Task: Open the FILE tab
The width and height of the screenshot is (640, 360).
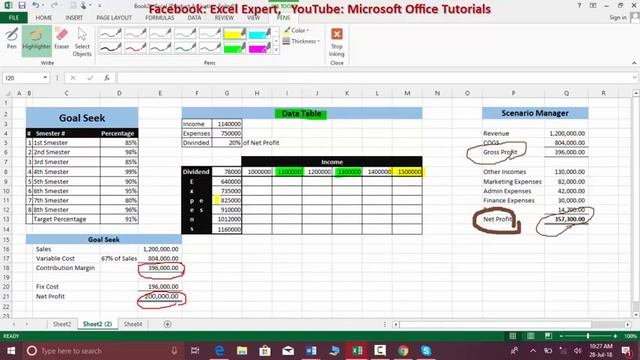Action: tap(13, 18)
